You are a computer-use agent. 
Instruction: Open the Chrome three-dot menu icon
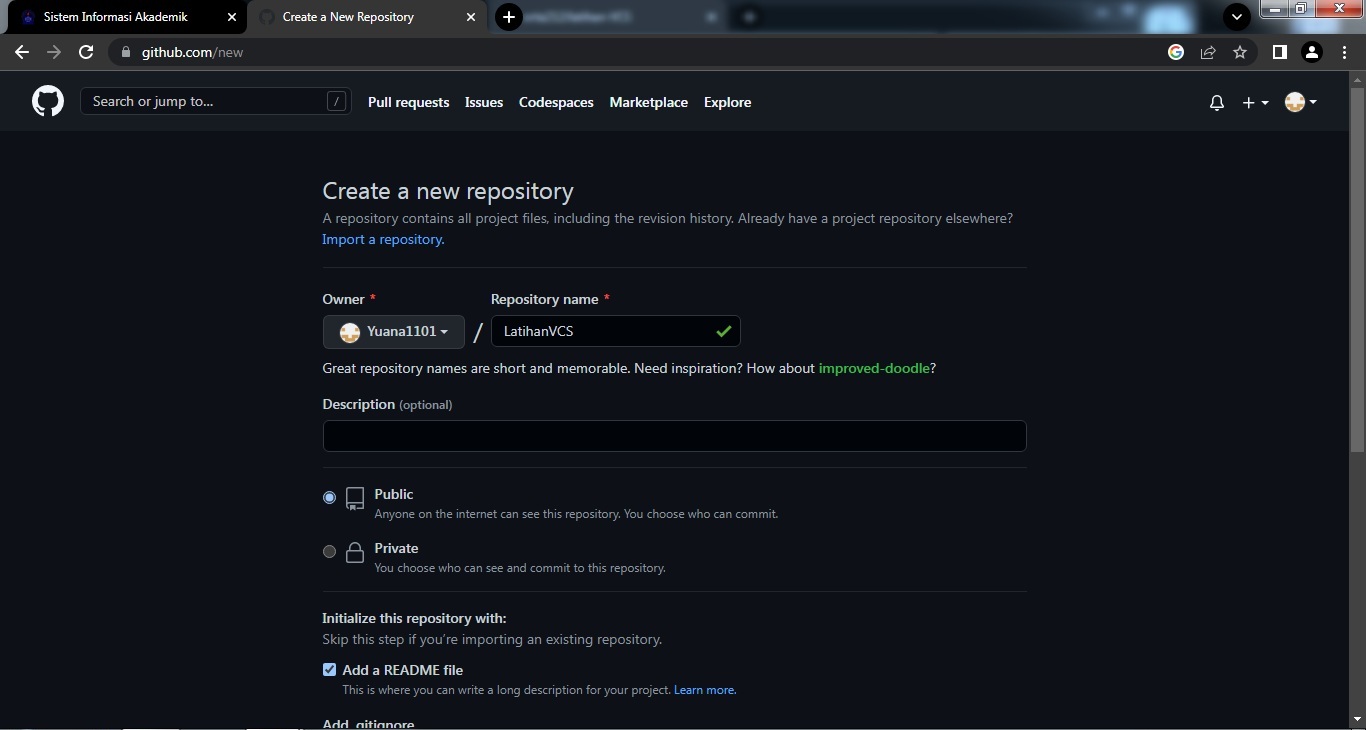pyautogui.click(x=1346, y=52)
